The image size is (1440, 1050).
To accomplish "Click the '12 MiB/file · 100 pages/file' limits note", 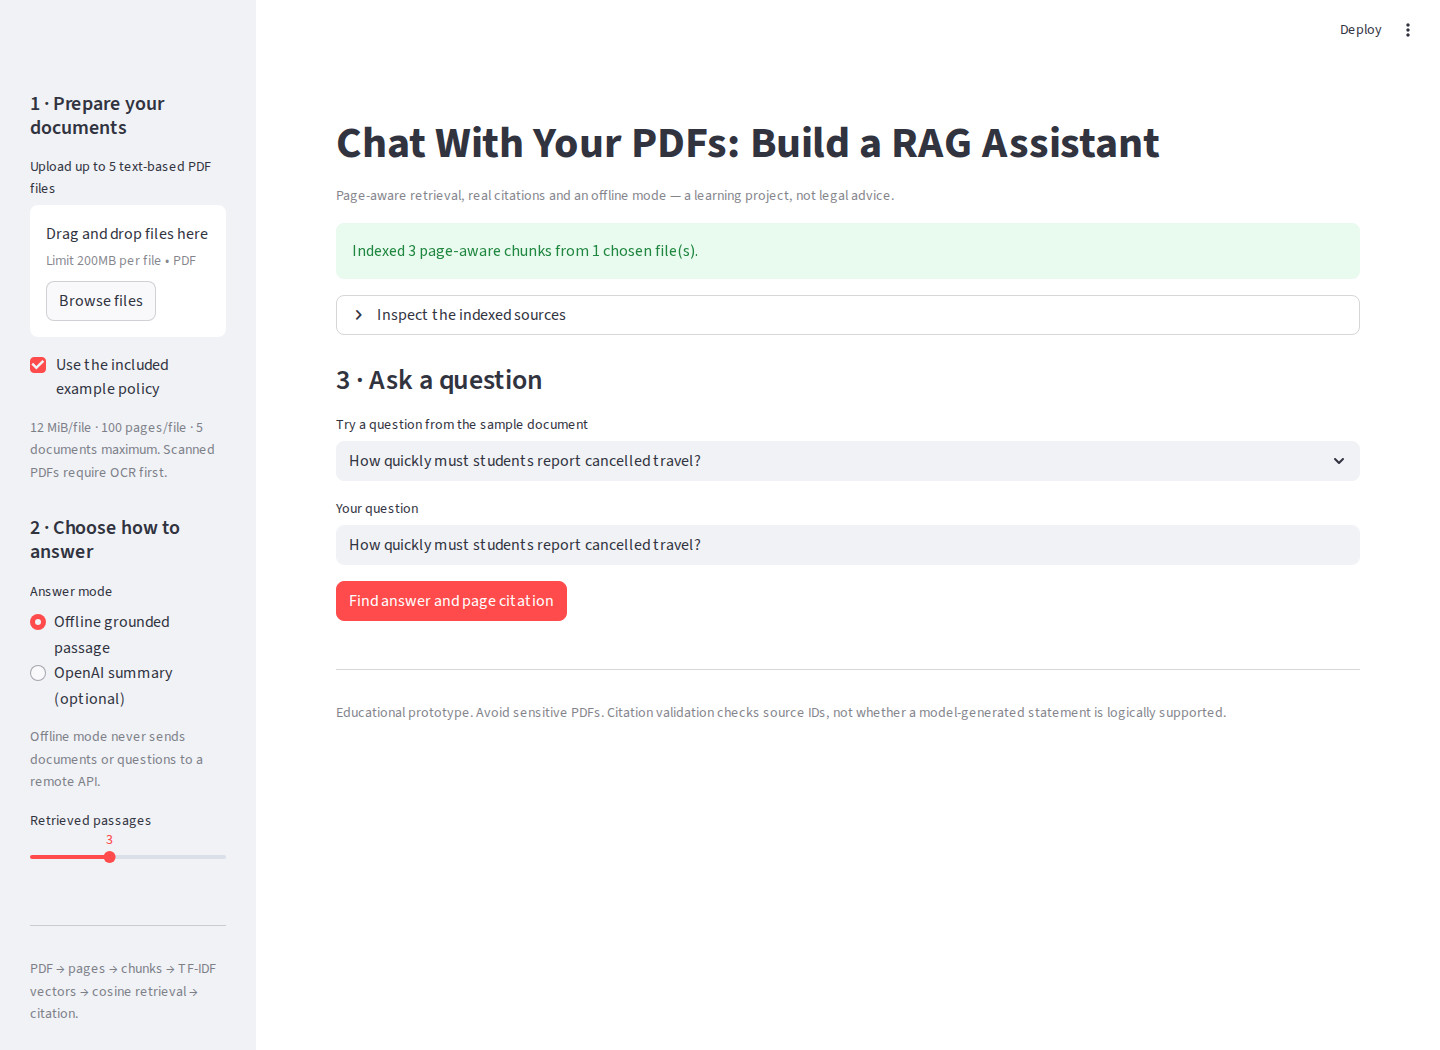I will click(122, 450).
